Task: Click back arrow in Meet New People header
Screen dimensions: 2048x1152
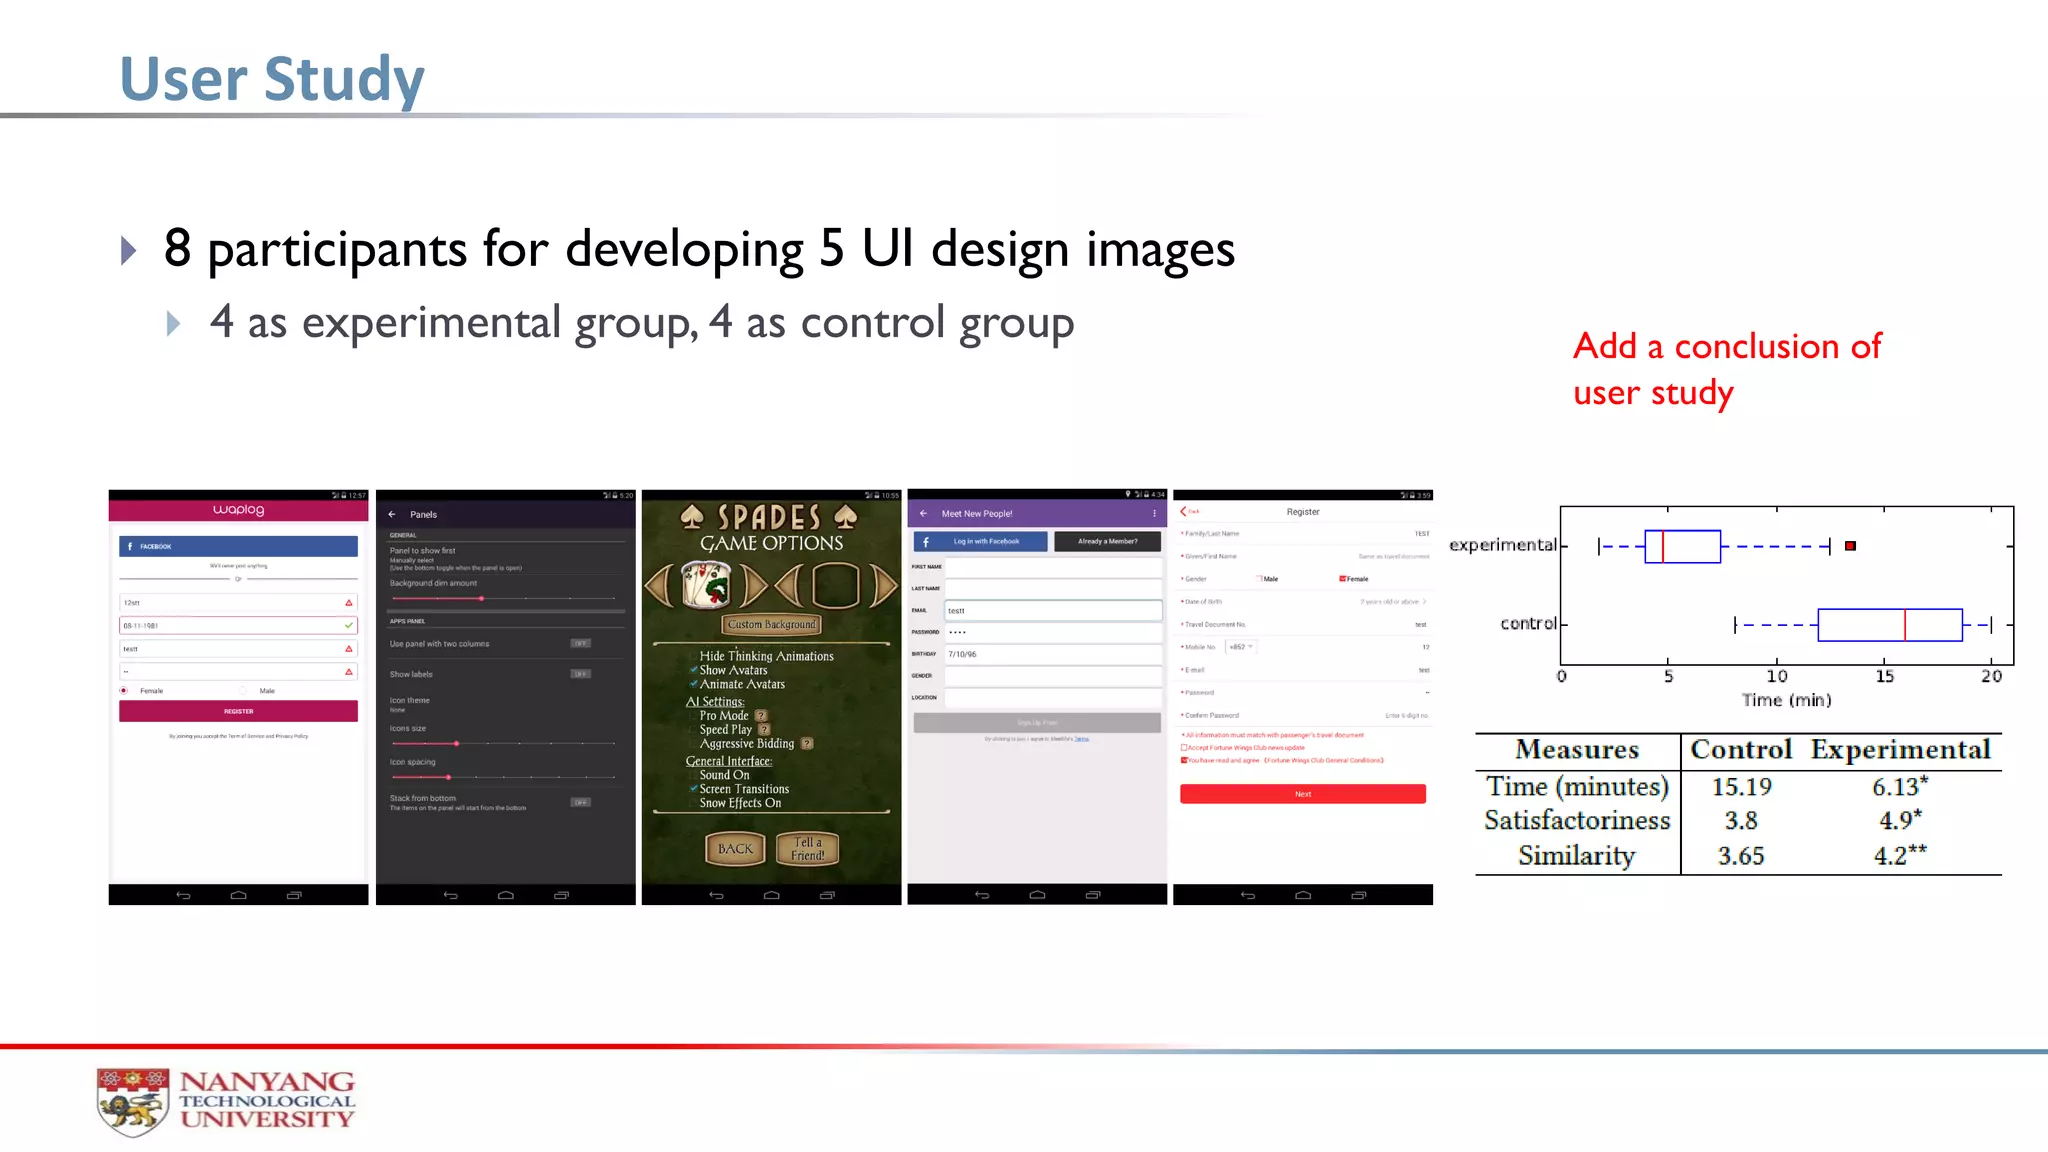Action: pyautogui.click(x=923, y=513)
